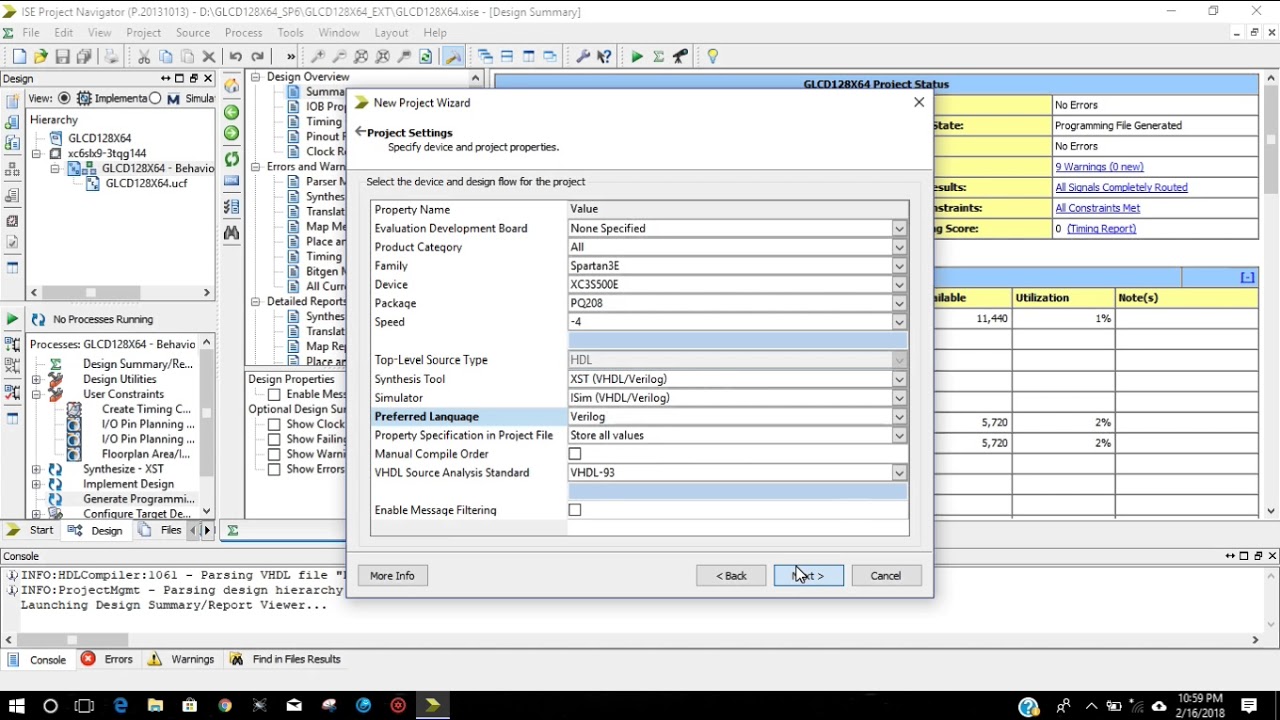The height and width of the screenshot is (720, 1280).
Task: Select the Implementation view radio button
Action: click(x=64, y=98)
